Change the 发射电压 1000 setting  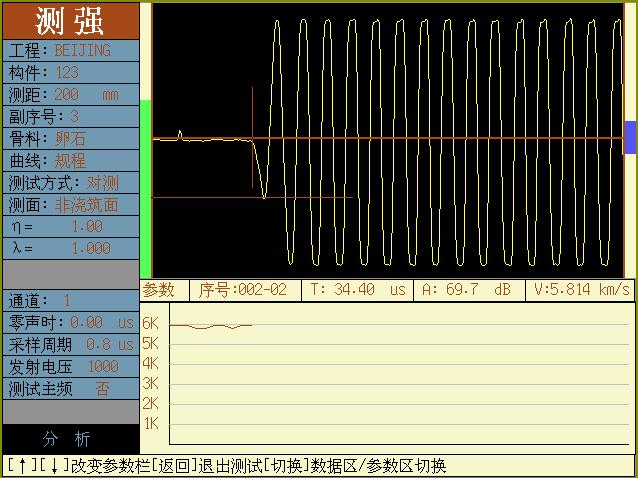pyautogui.click(x=69, y=366)
